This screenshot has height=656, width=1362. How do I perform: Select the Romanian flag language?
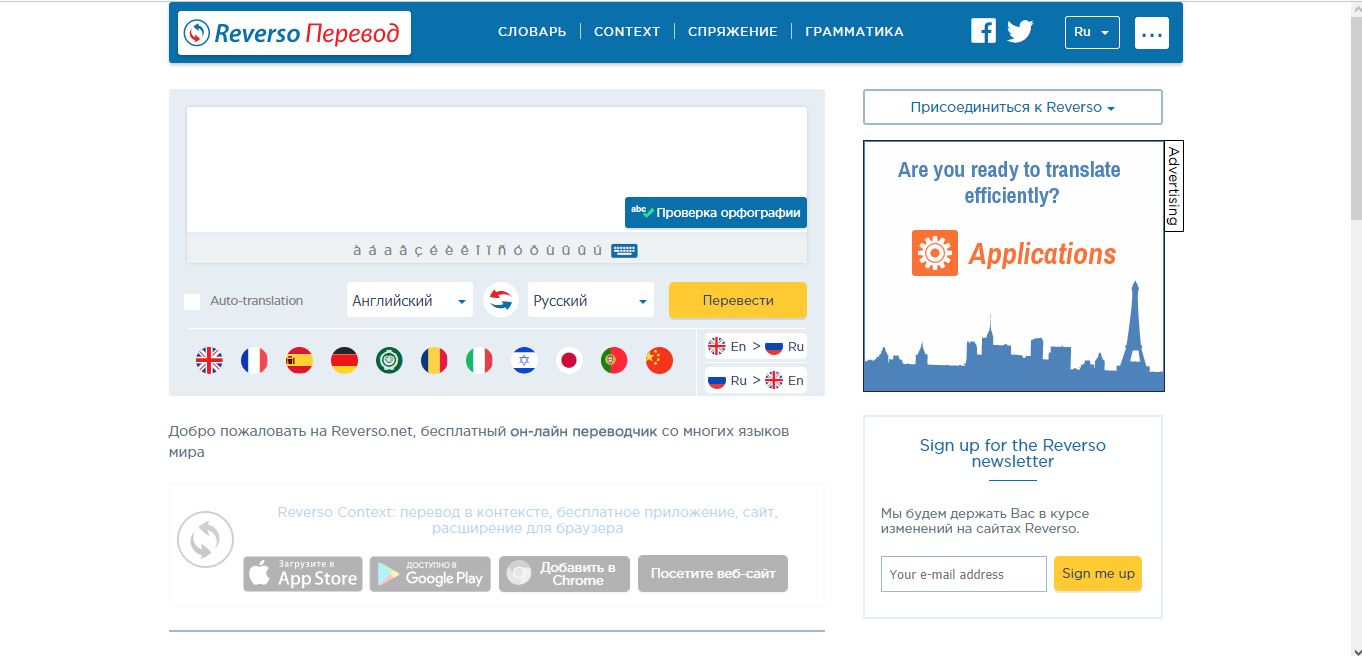click(434, 360)
